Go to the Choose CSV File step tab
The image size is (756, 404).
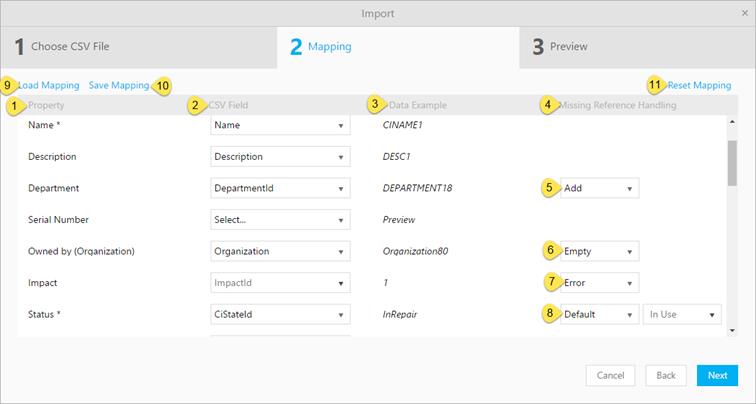(x=138, y=46)
